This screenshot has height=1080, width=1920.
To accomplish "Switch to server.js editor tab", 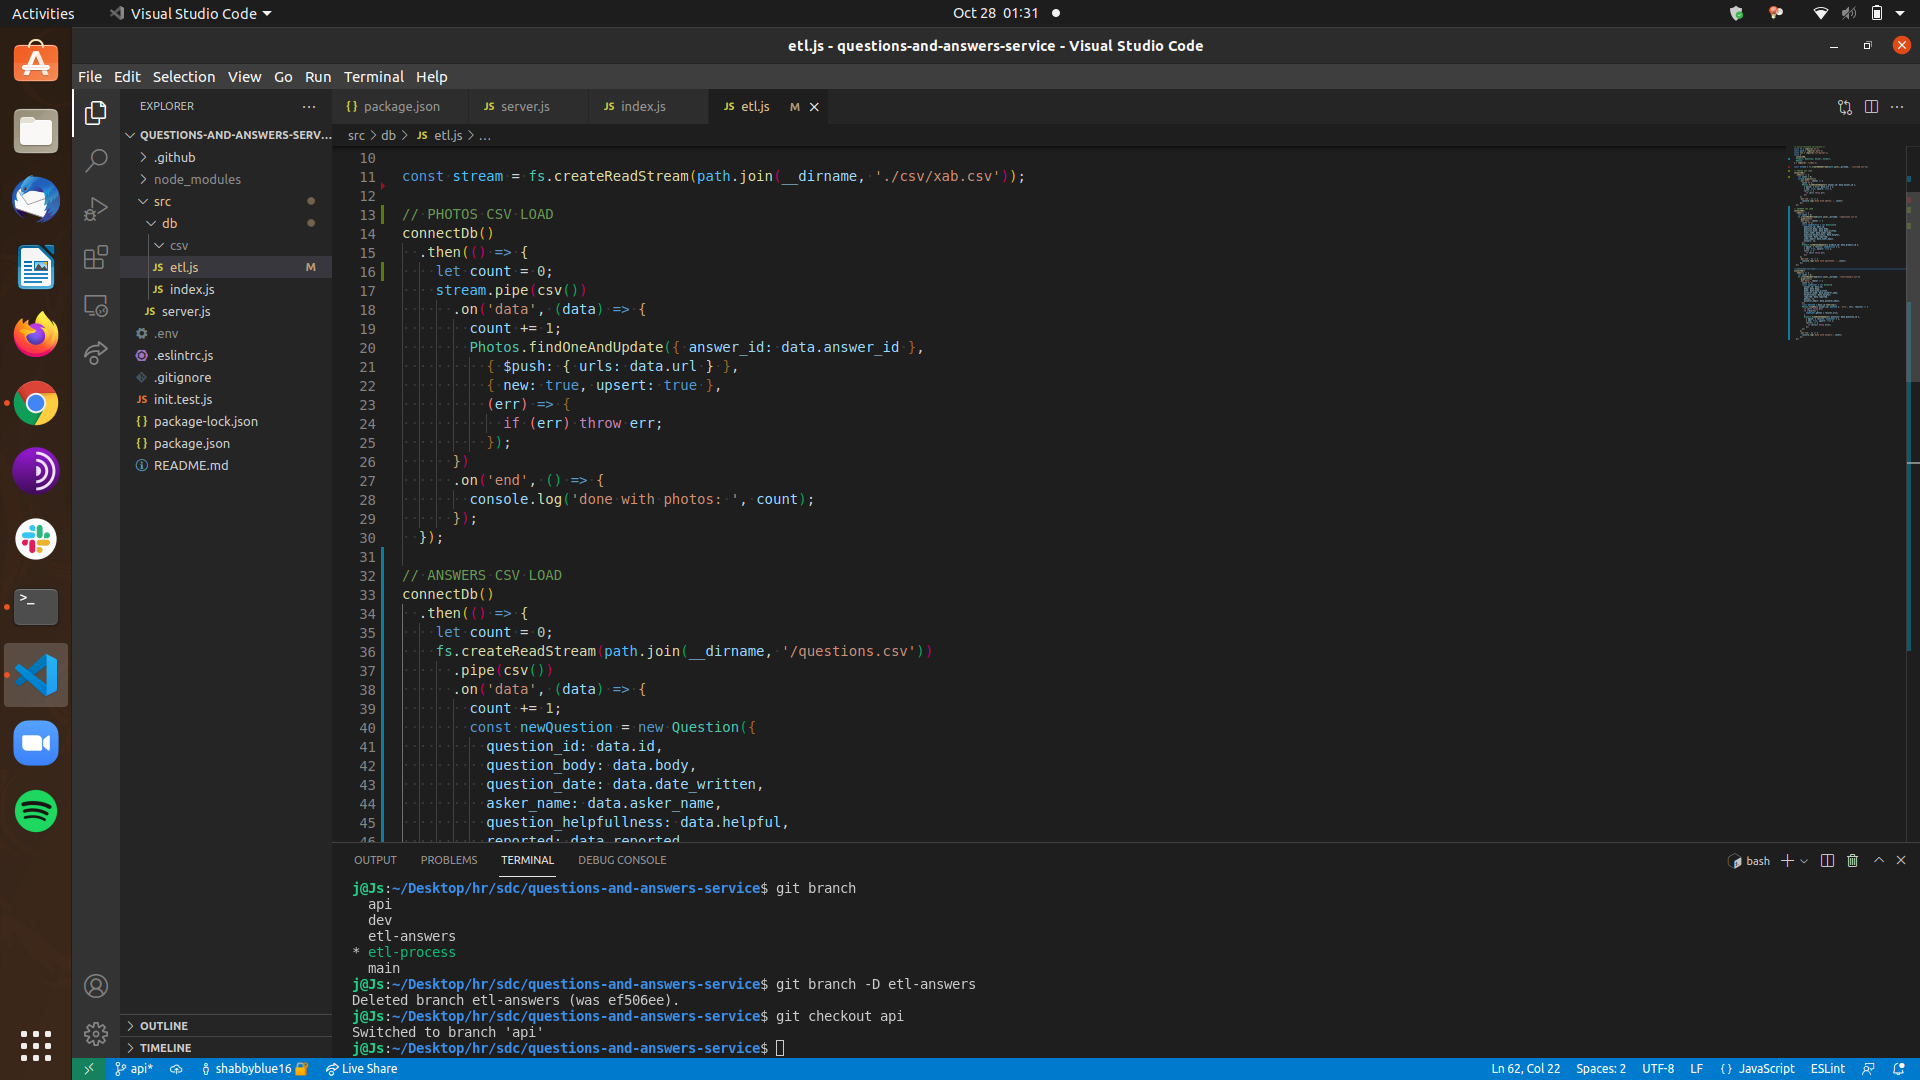I will [x=525, y=107].
